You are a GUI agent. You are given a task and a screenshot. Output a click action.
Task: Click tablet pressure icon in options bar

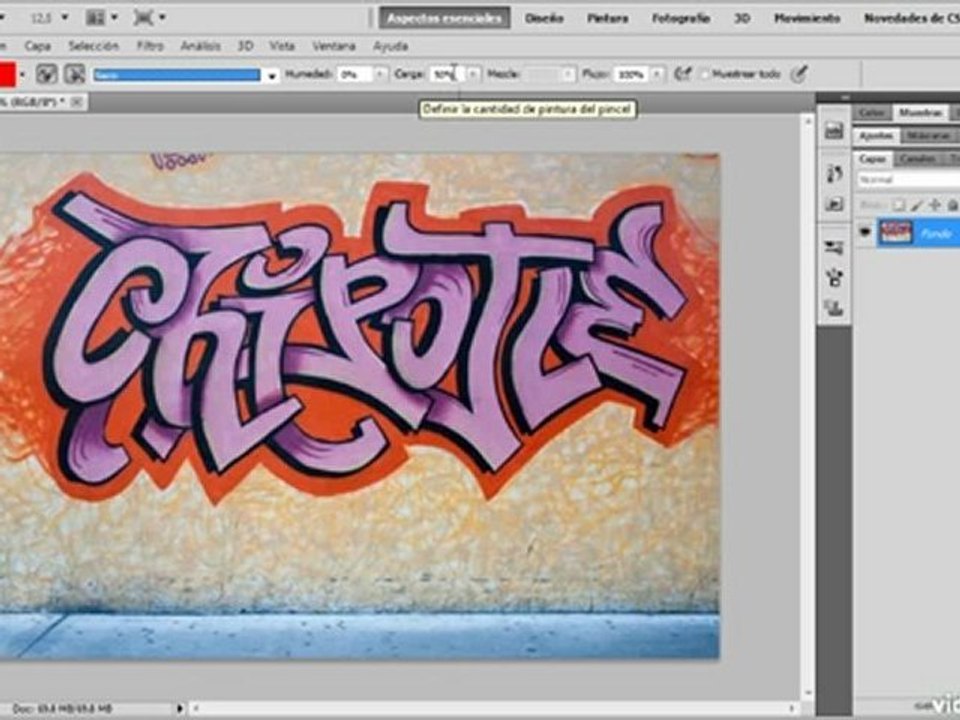click(798, 74)
